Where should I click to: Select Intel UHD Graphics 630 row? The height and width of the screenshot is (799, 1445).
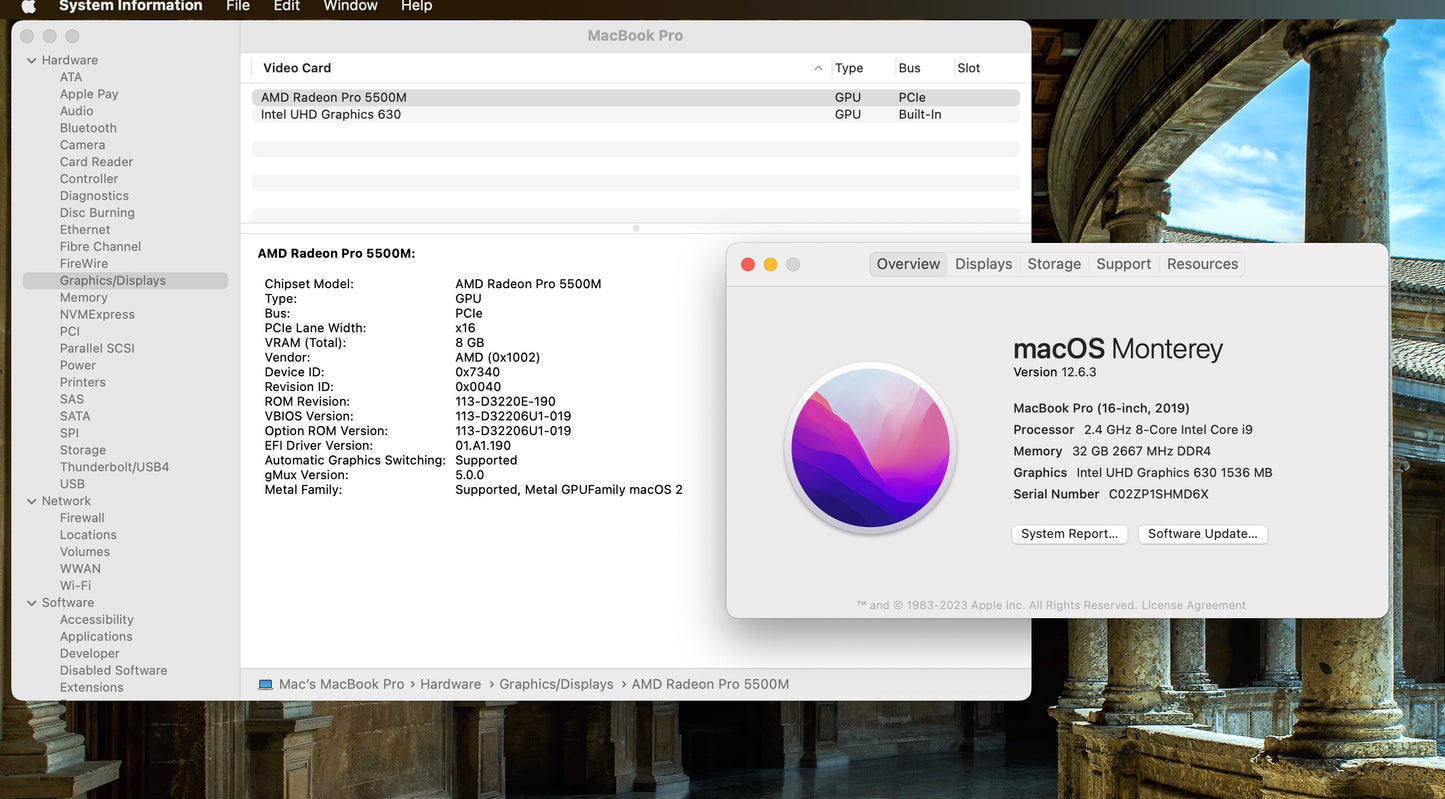(x=331, y=115)
